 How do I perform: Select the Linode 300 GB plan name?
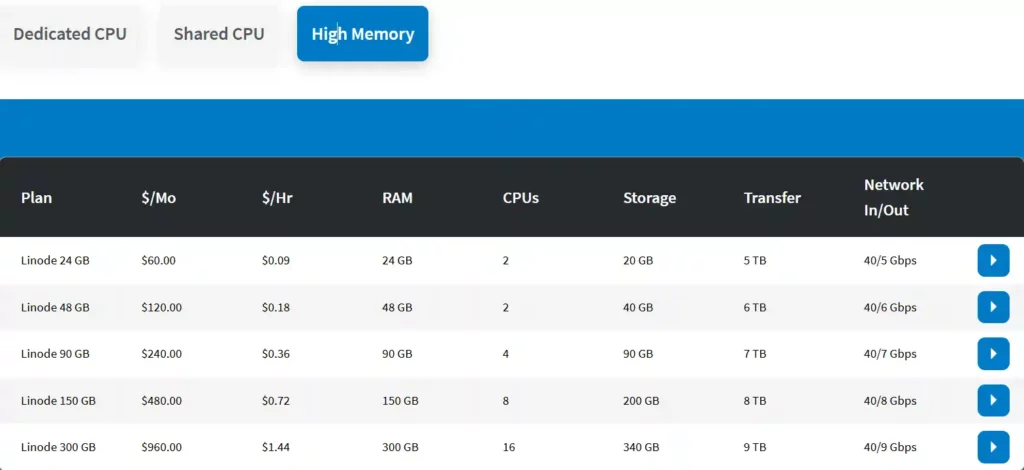58,448
